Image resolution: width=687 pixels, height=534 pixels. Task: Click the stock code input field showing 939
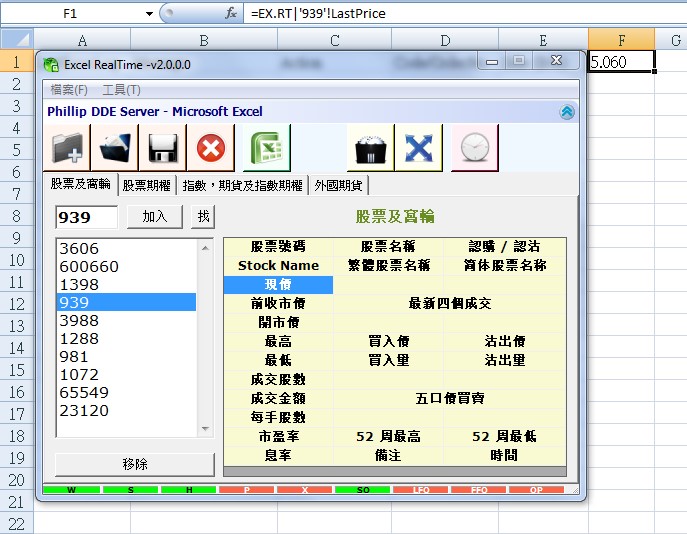87,217
